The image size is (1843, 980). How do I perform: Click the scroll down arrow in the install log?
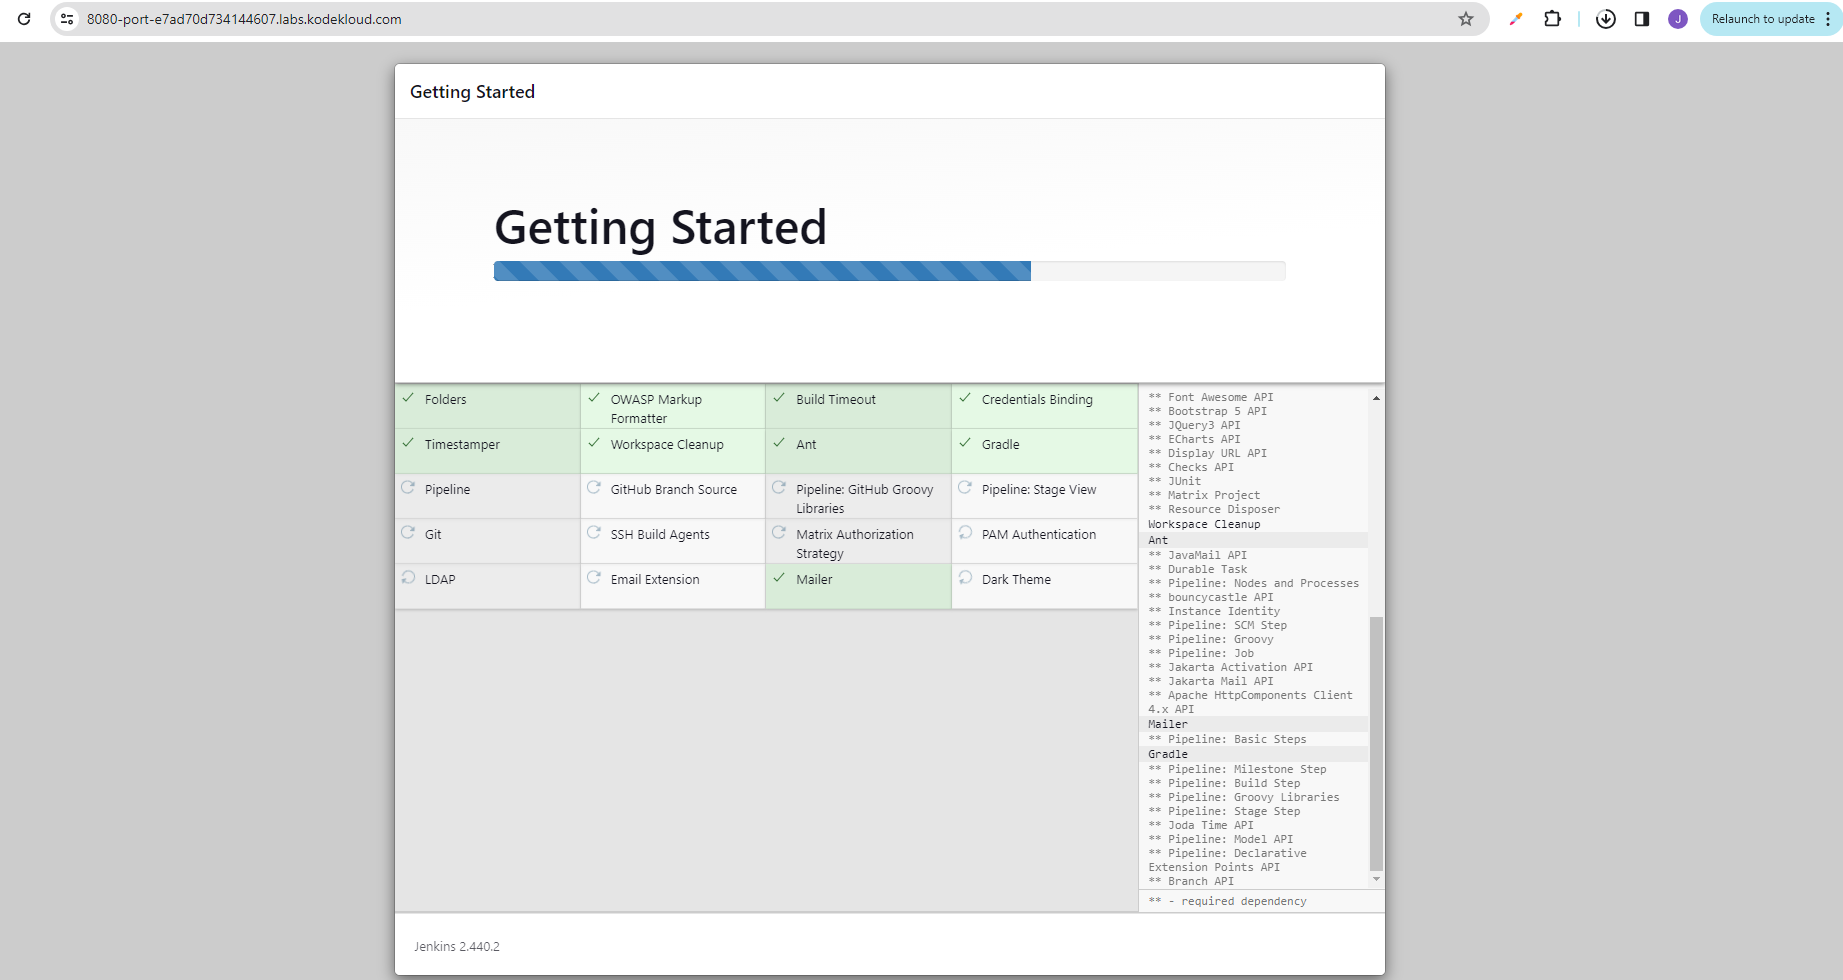click(x=1377, y=879)
